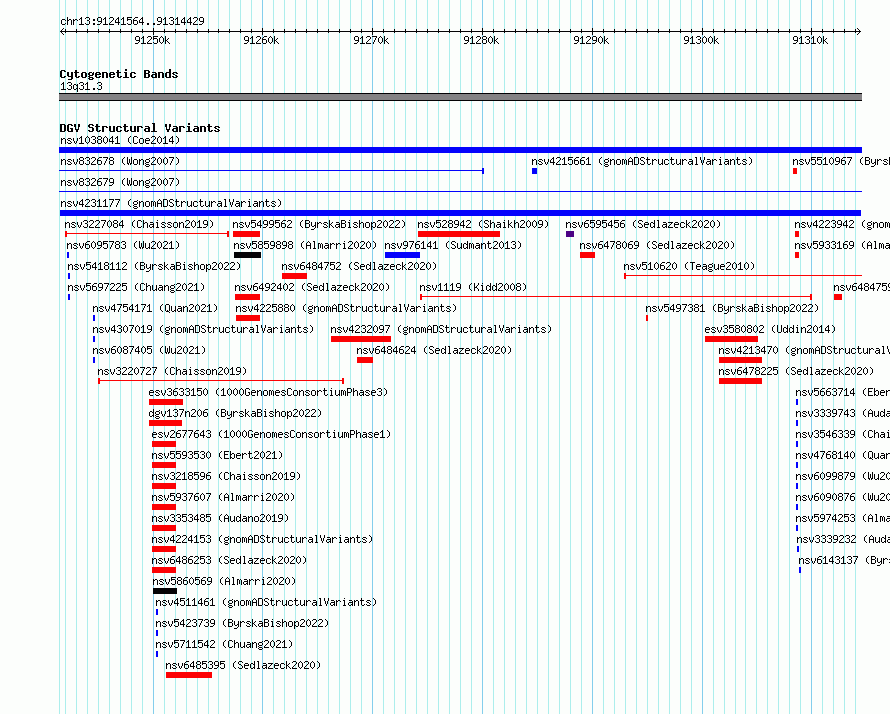Select nsv6143137 variant label
The height and width of the screenshot is (714, 890).
845,560
